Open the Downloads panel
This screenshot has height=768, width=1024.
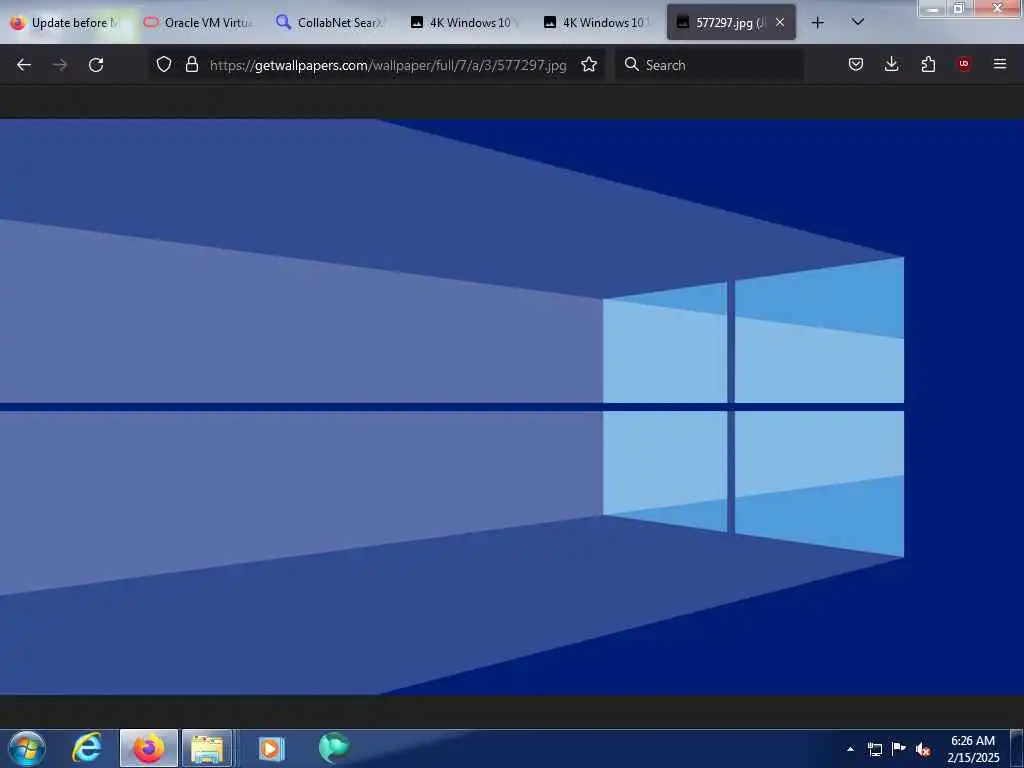pos(891,64)
